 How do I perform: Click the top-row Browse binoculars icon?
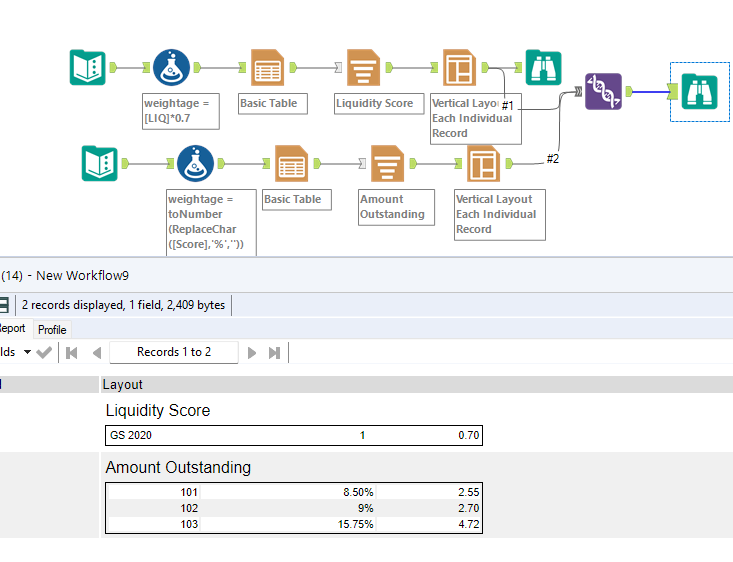[543, 67]
